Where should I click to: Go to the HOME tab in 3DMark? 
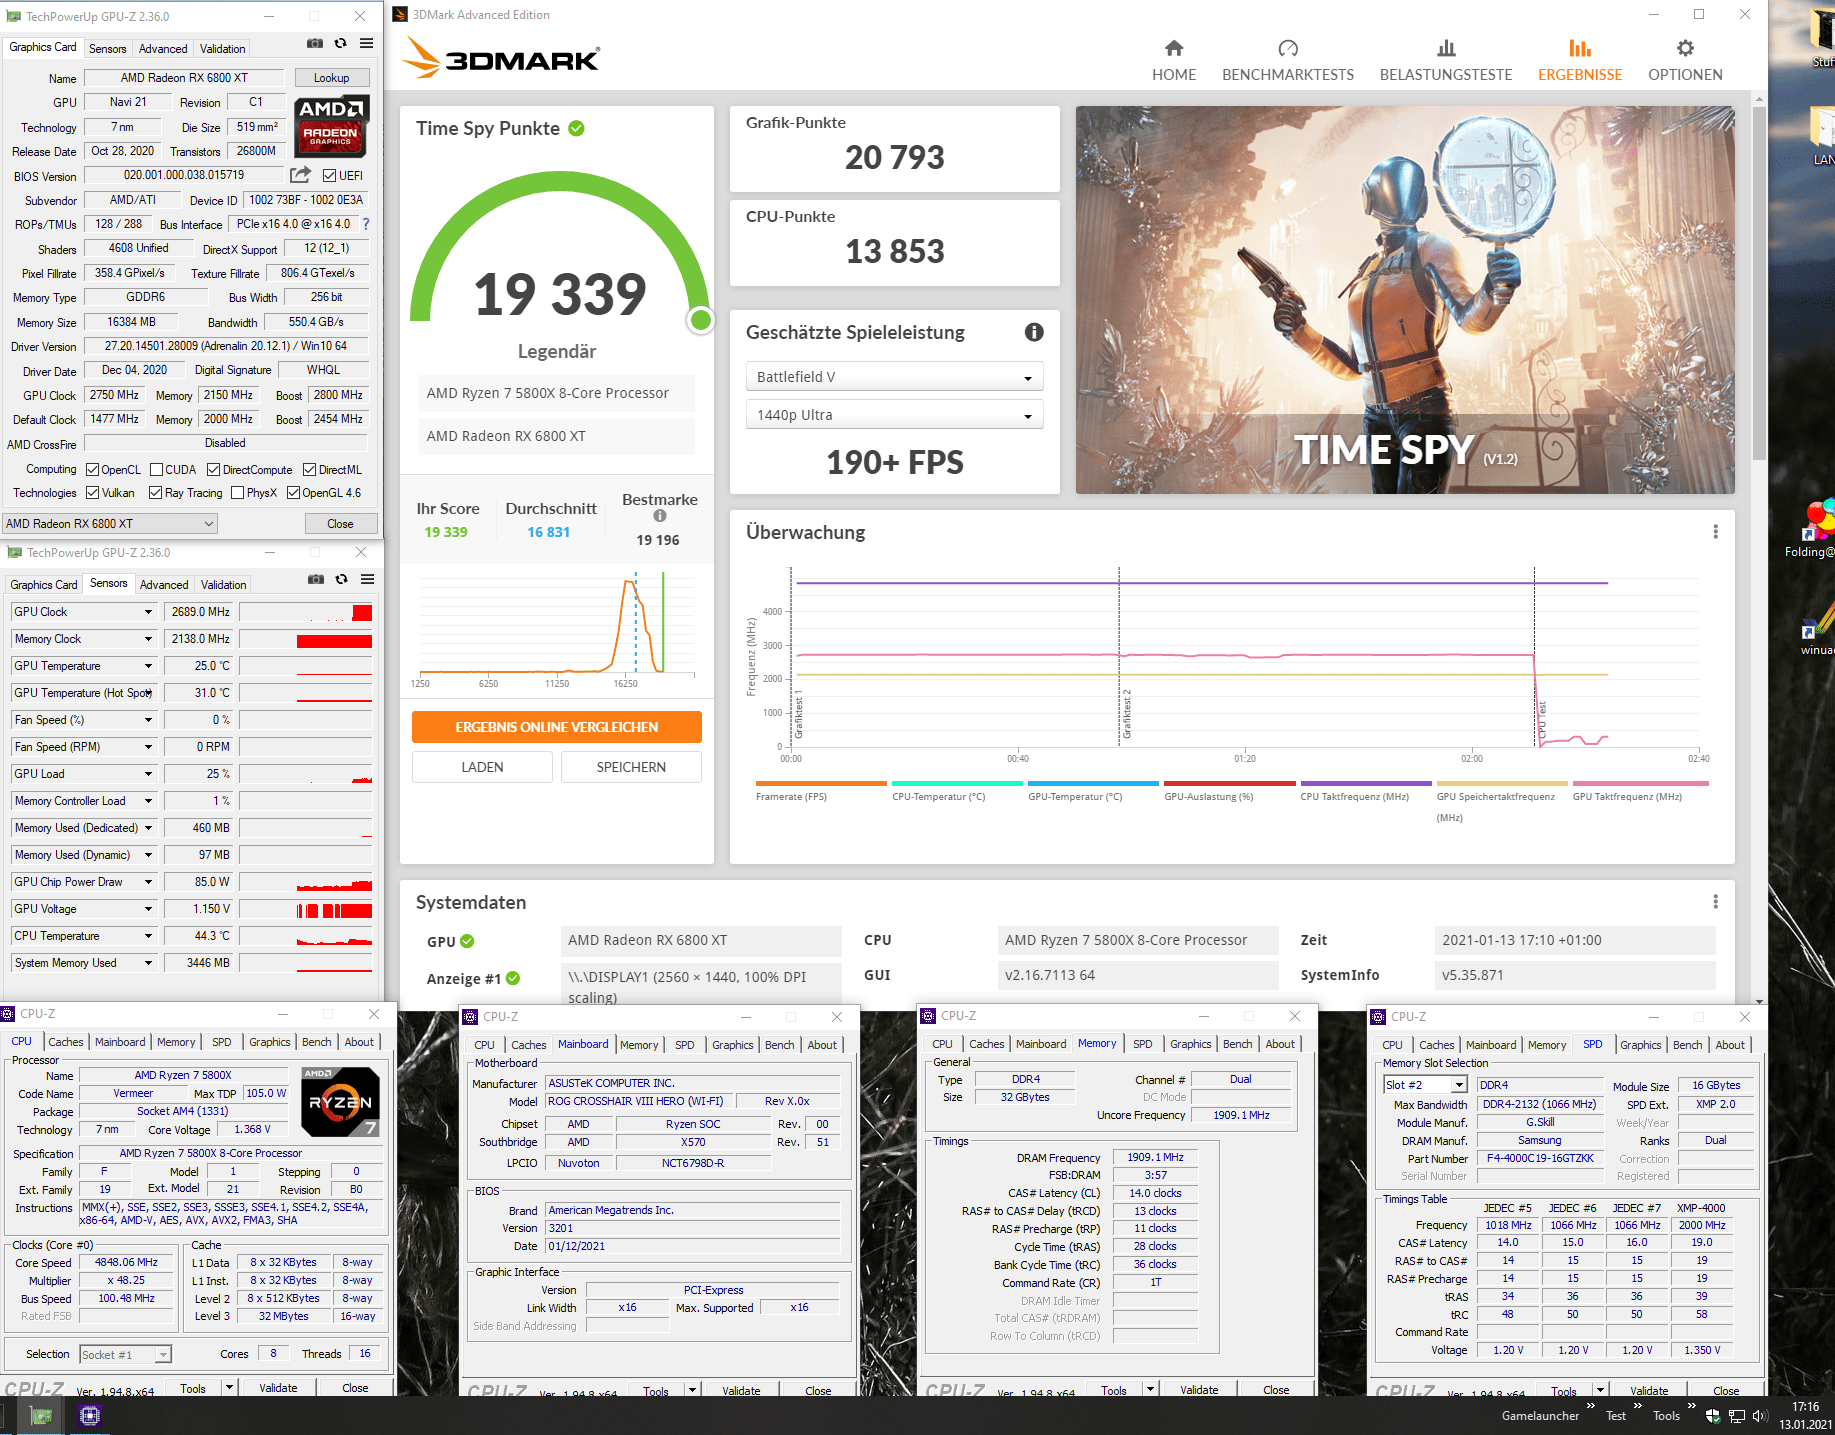click(1174, 61)
